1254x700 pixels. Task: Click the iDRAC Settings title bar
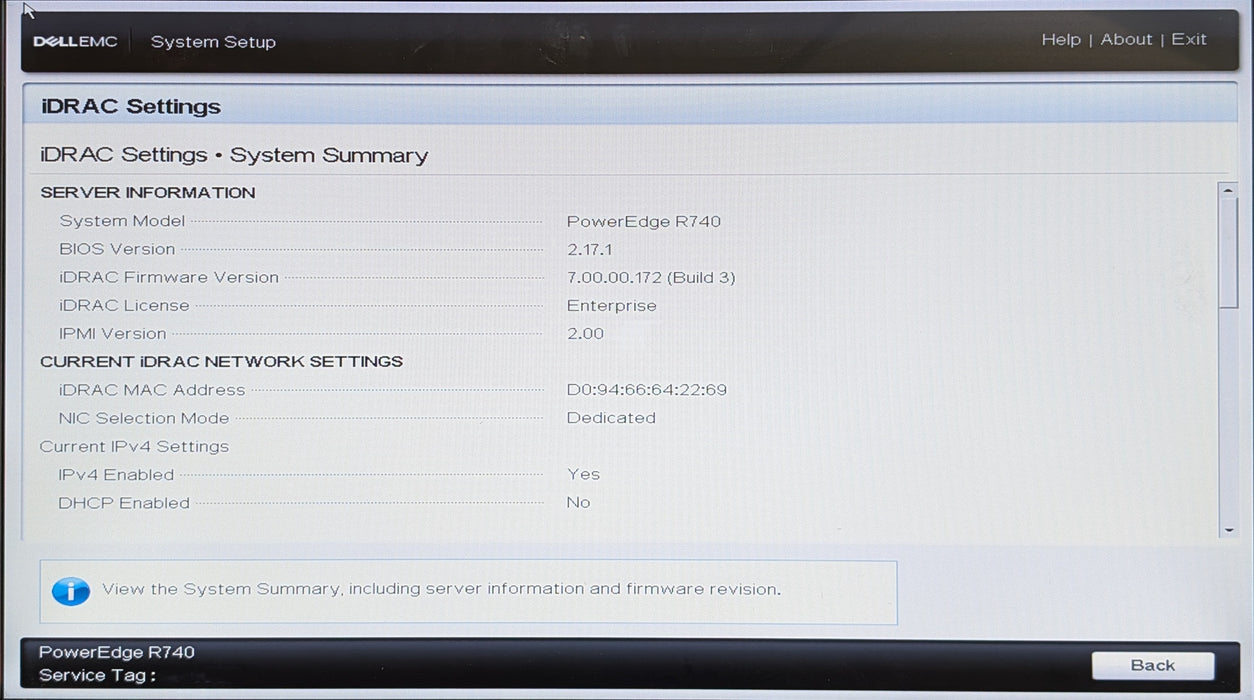click(x=630, y=106)
